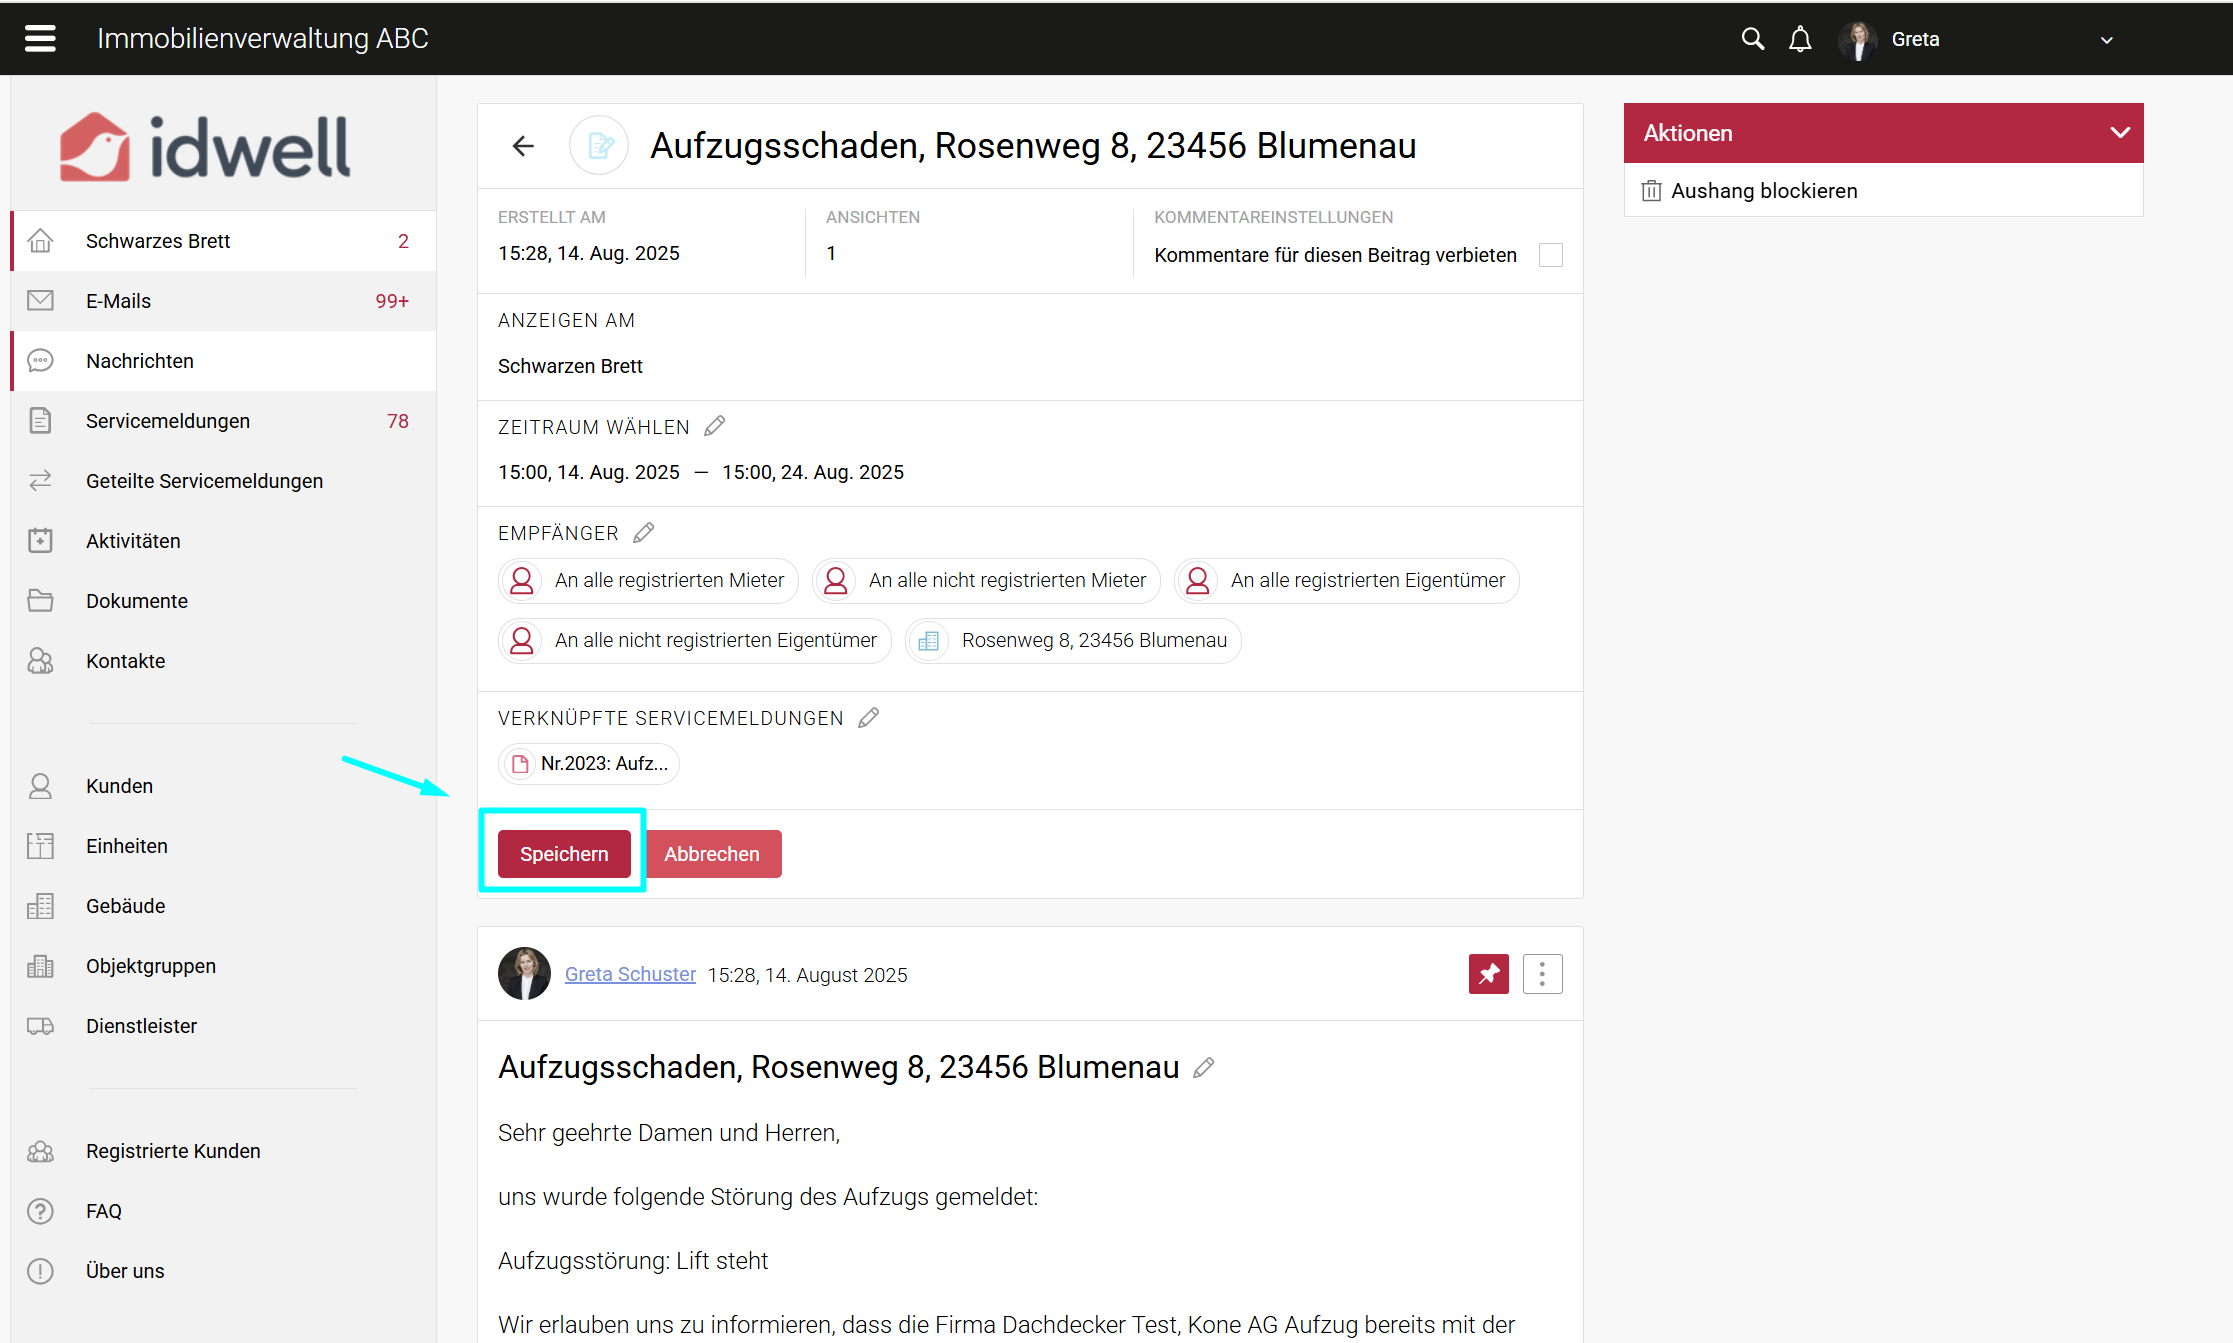Go back with the left arrow
This screenshot has height=1343, width=2233.
(523, 146)
